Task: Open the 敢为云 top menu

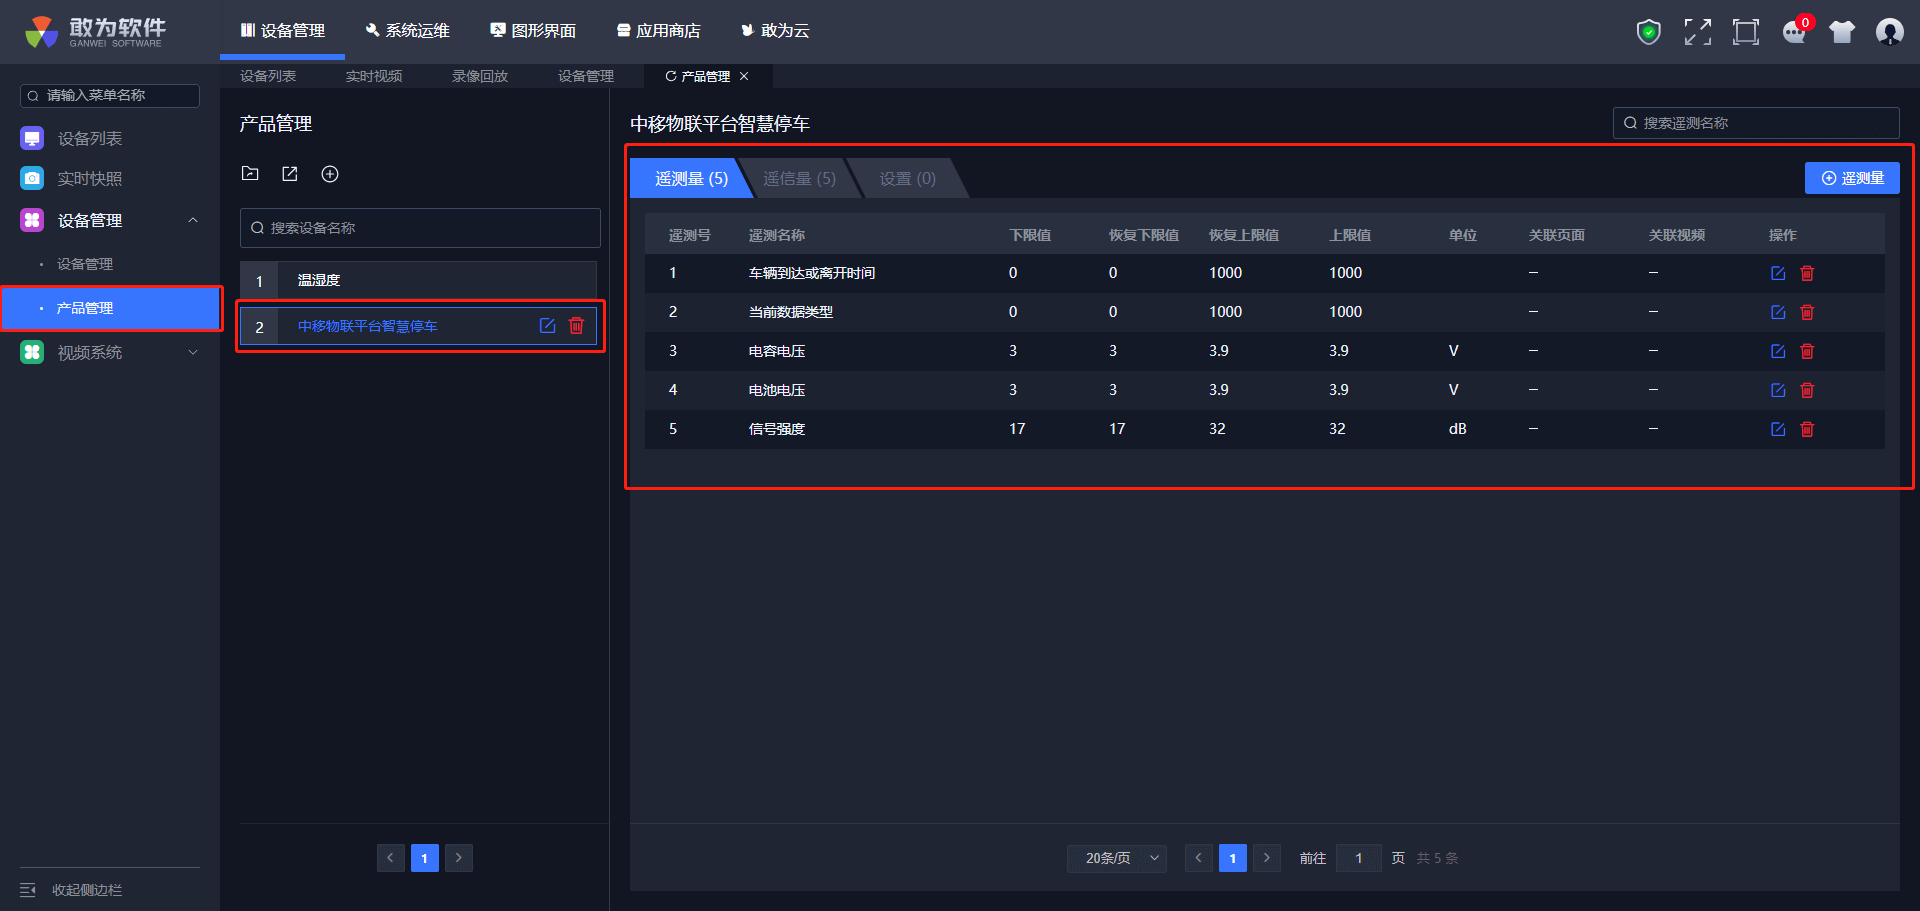Action: 775,31
